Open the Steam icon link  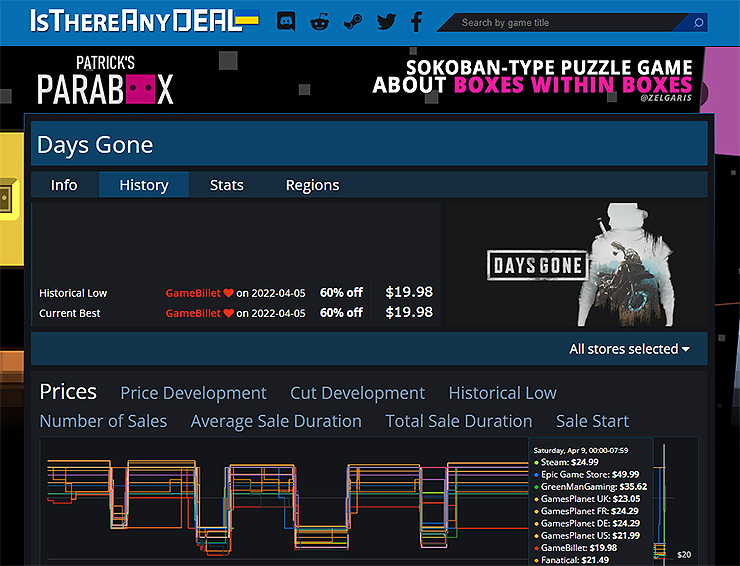(x=353, y=22)
